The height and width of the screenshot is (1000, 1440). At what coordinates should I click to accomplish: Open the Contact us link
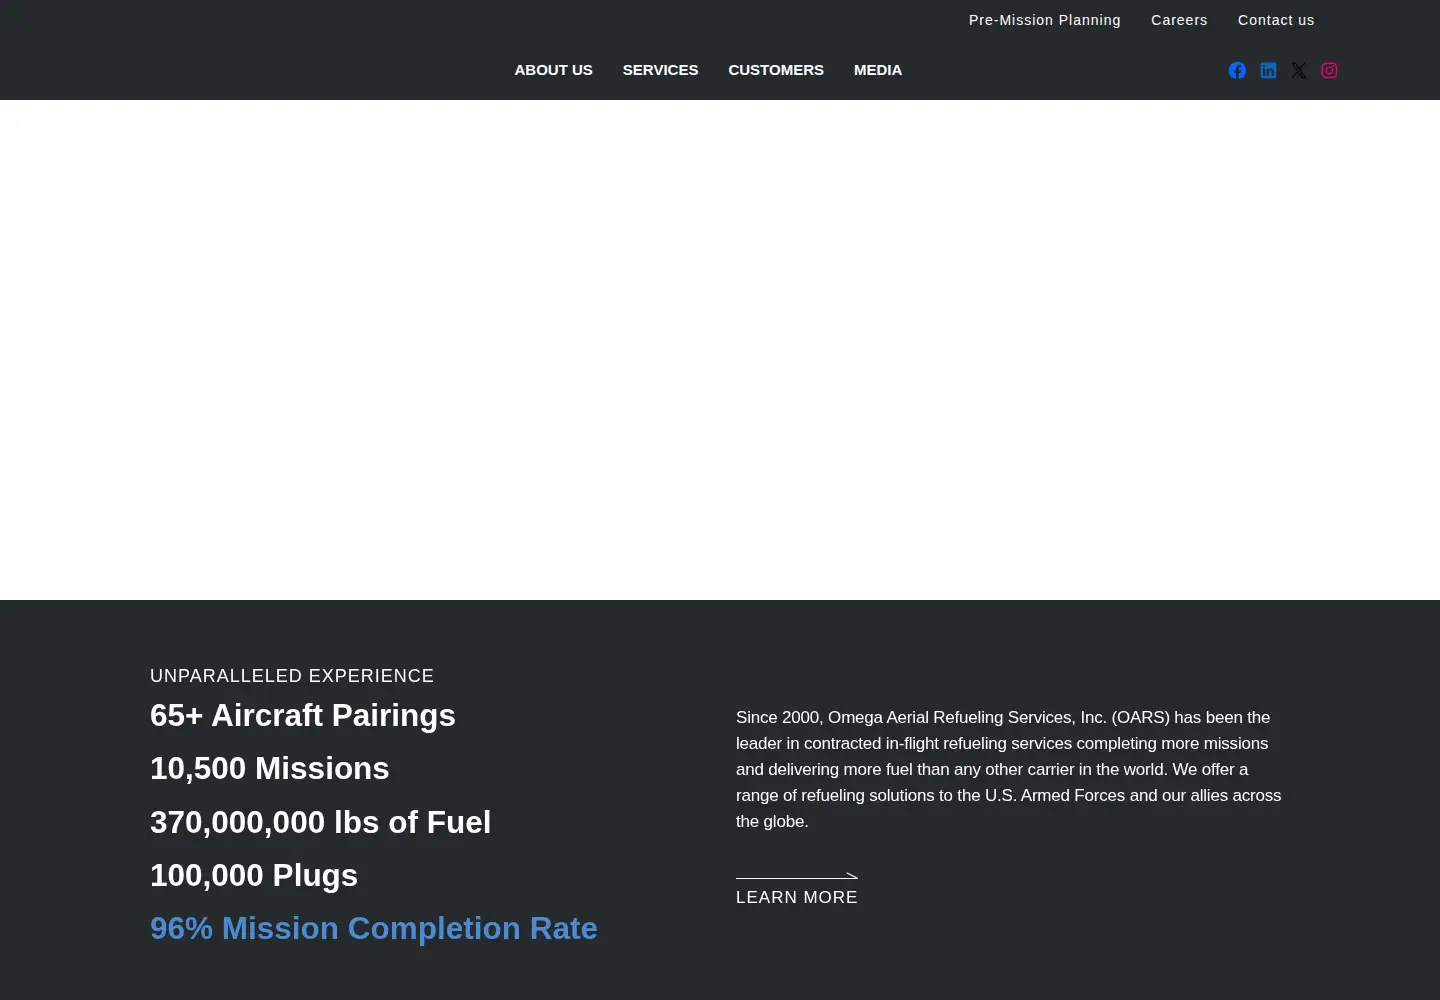pos(1276,20)
